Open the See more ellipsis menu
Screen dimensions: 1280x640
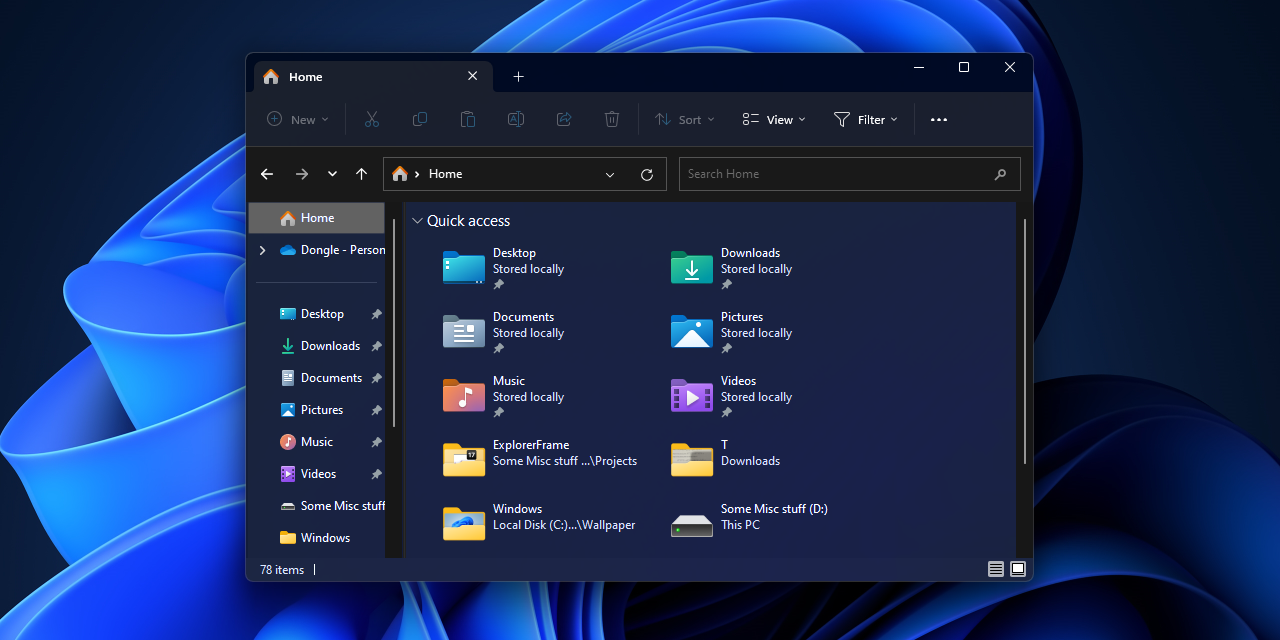pyautogui.click(x=938, y=119)
